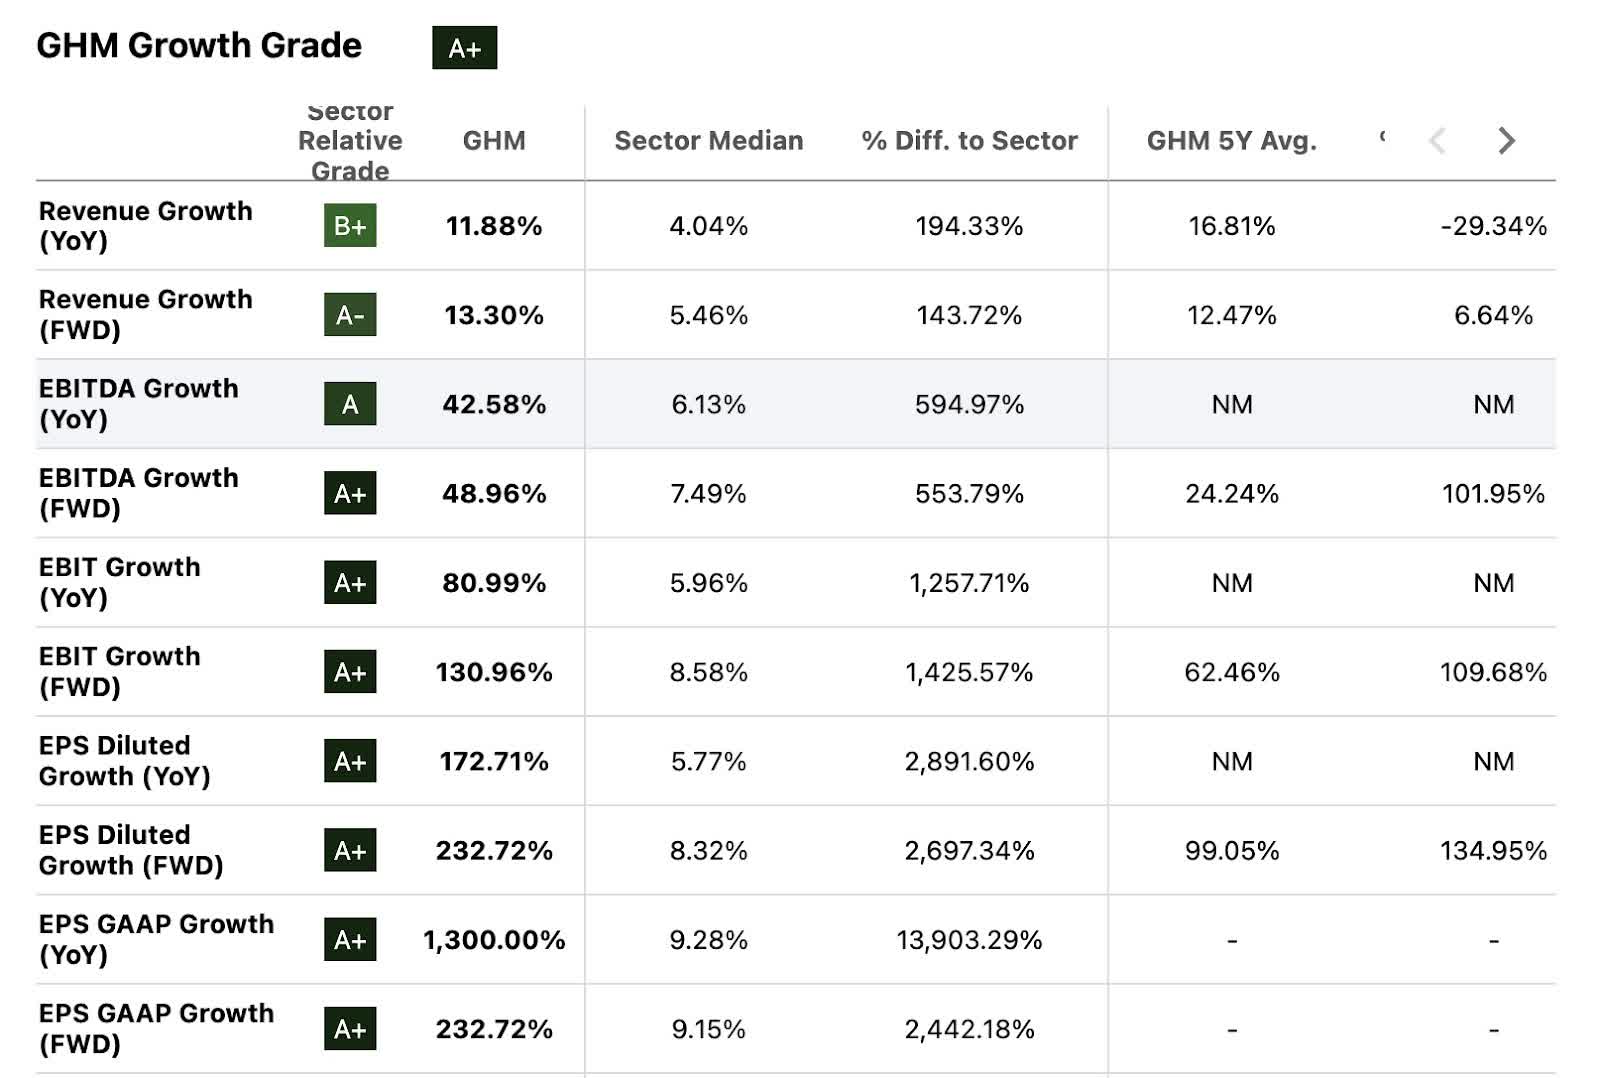Screen dimensions: 1600x1078
Task: Click the A+ badge for EPS GAAP Growth (YoY)
Action: (x=350, y=940)
